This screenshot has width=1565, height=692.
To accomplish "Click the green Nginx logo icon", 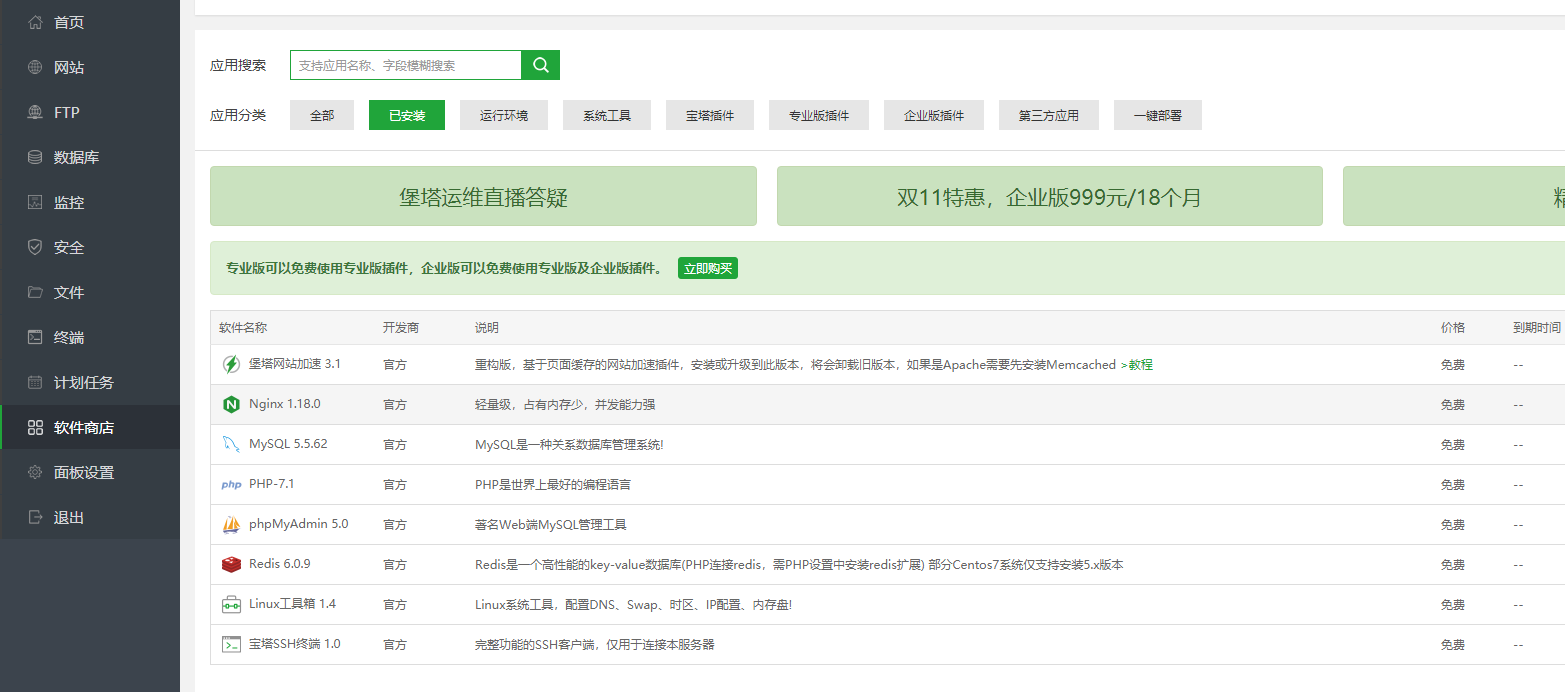I will click(231, 405).
